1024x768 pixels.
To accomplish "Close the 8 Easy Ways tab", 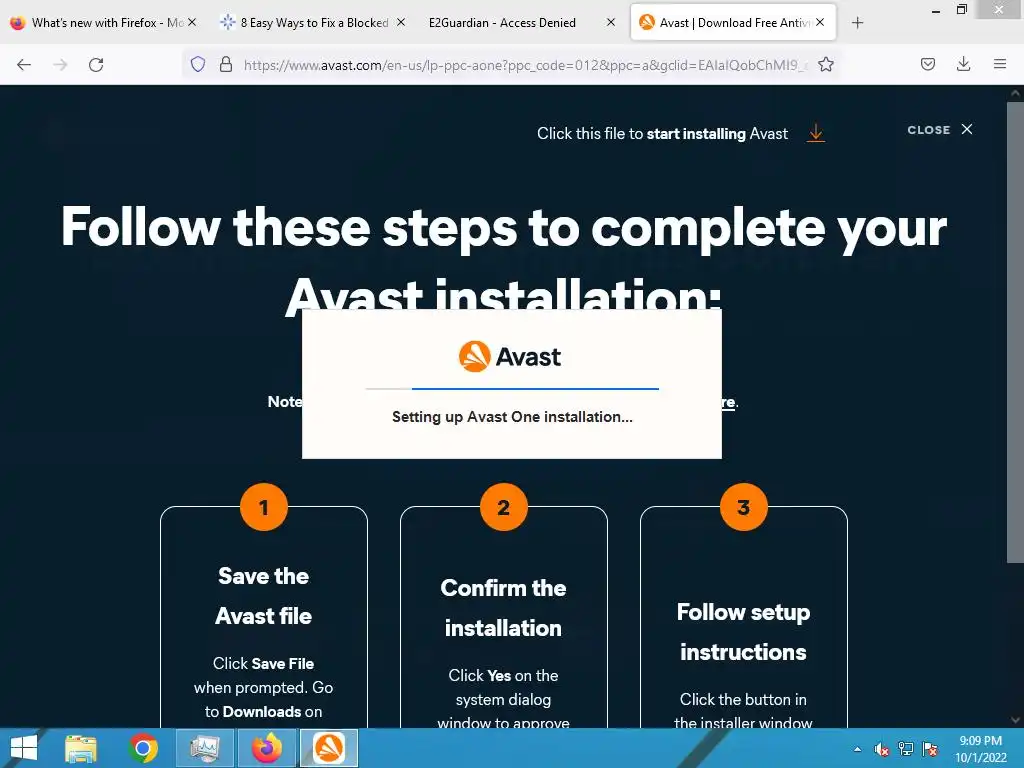I will (x=401, y=22).
